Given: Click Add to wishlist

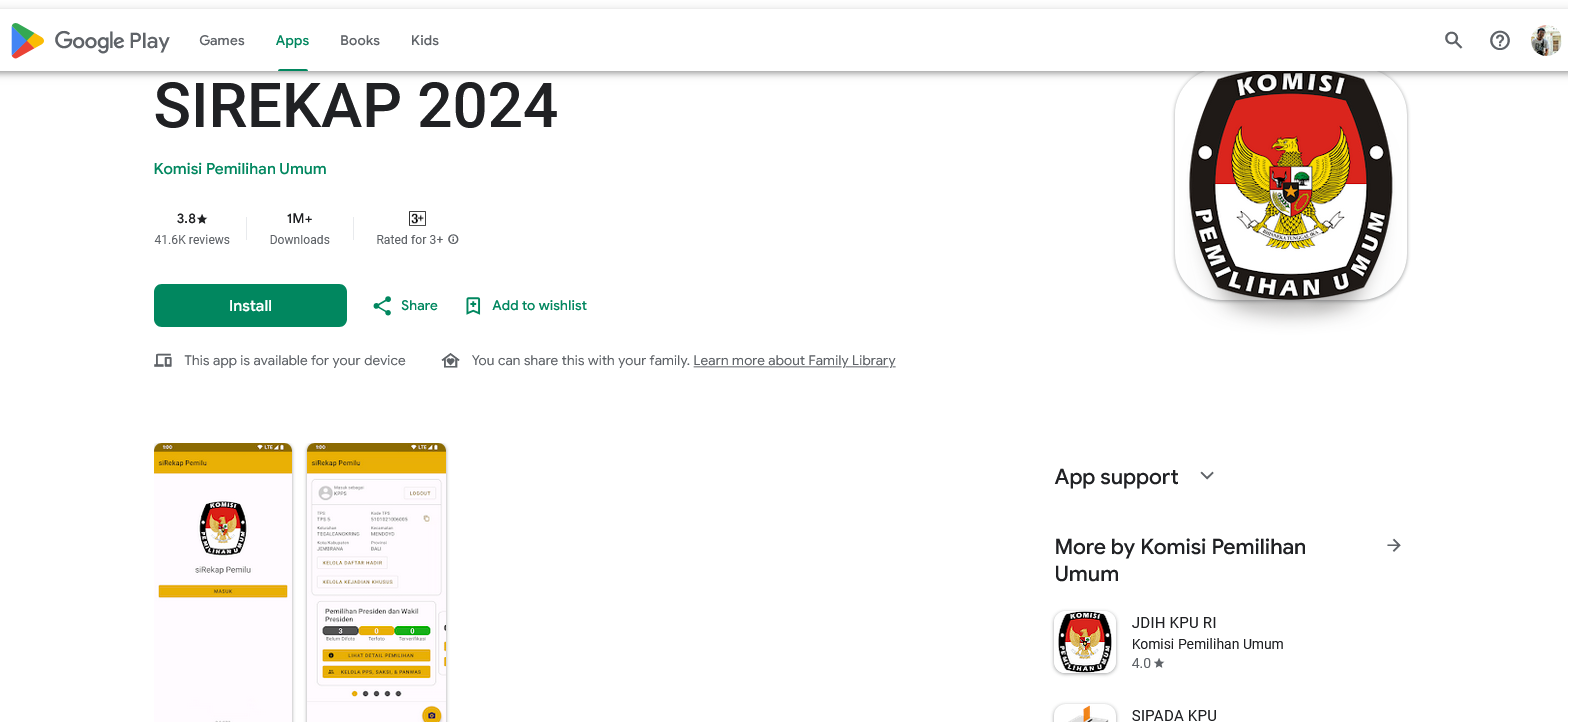Looking at the screenshot, I should tap(540, 306).
